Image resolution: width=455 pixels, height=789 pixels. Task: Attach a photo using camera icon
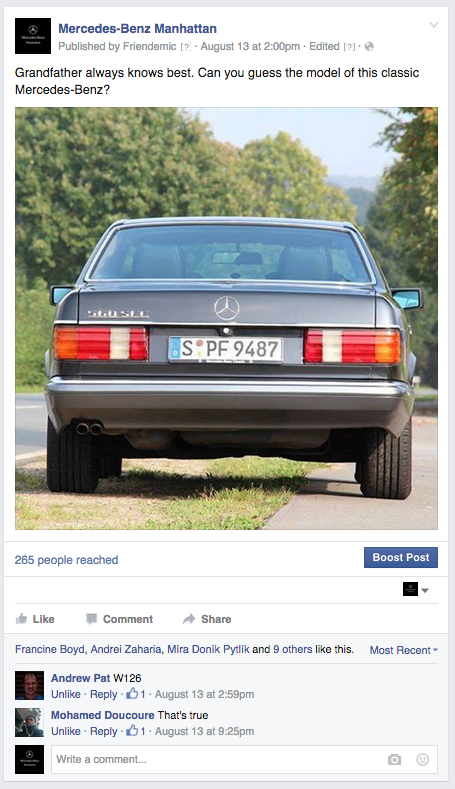click(x=395, y=759)
